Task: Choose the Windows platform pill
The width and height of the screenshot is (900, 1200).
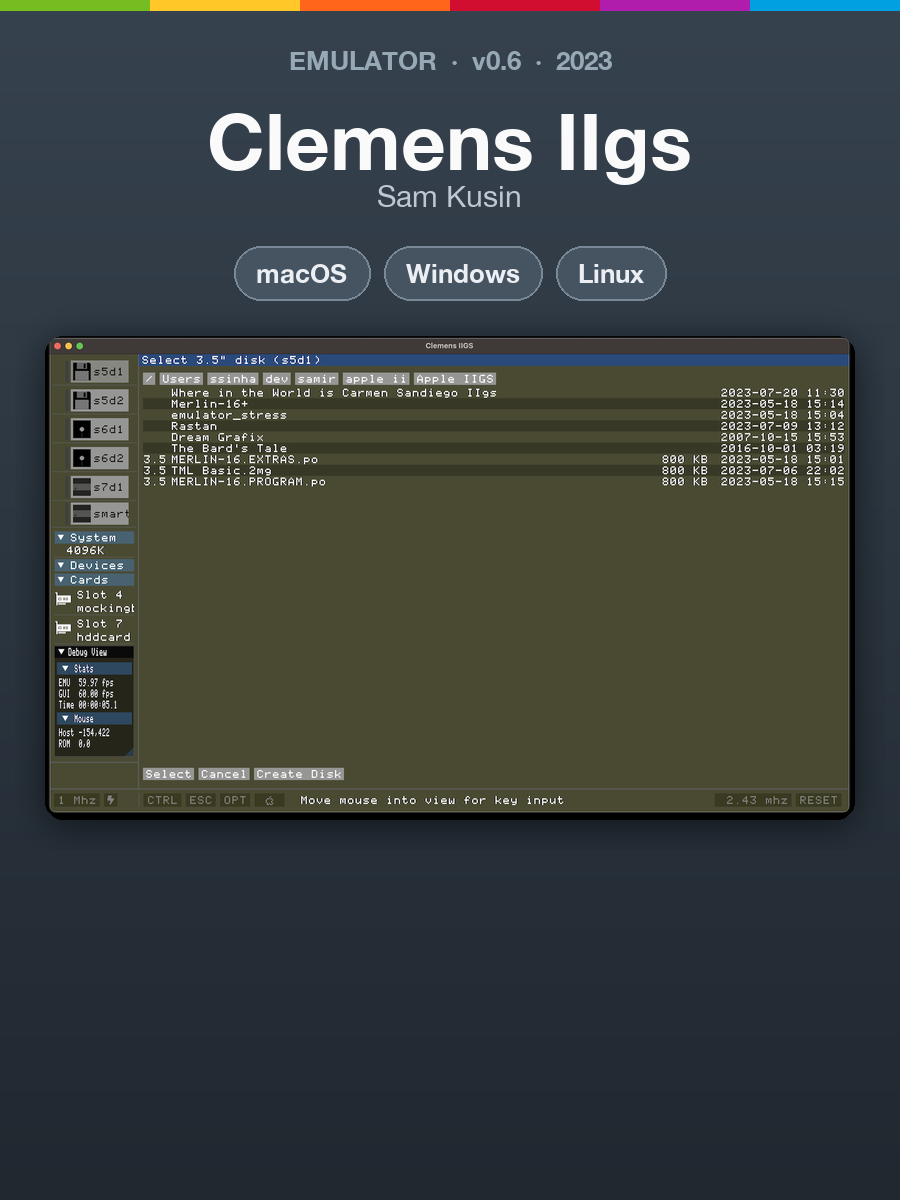Action: point(463,274)
